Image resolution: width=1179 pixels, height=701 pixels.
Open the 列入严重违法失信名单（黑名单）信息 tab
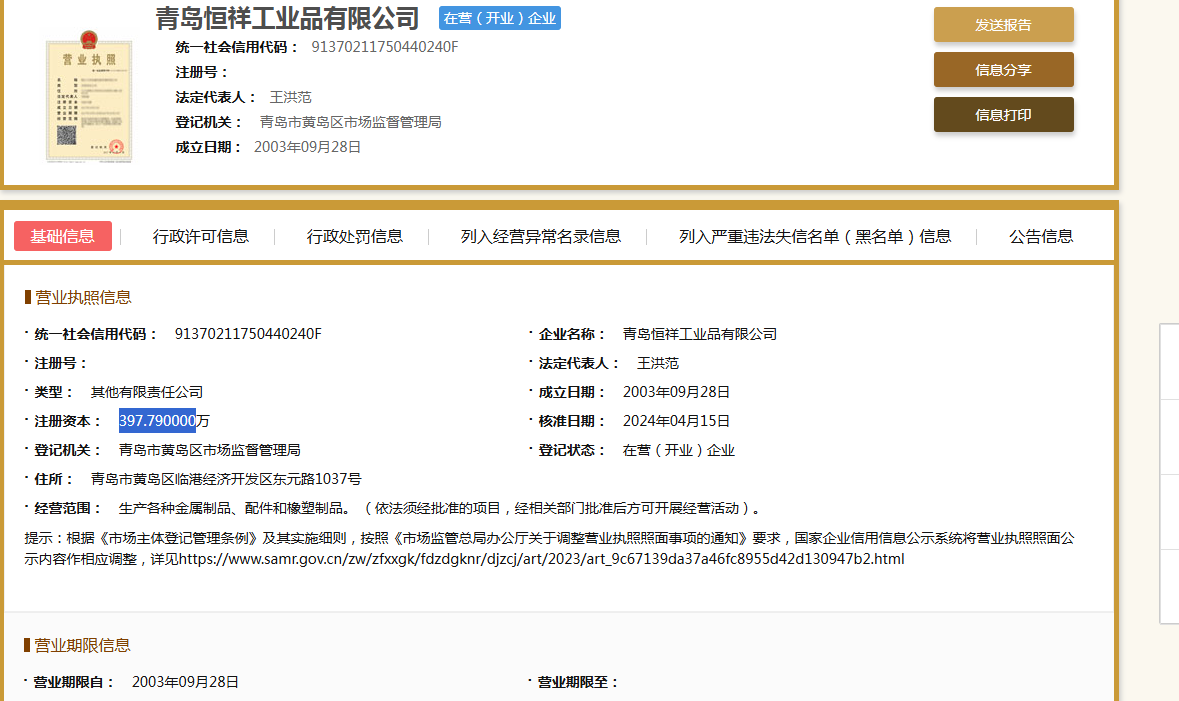815,236
